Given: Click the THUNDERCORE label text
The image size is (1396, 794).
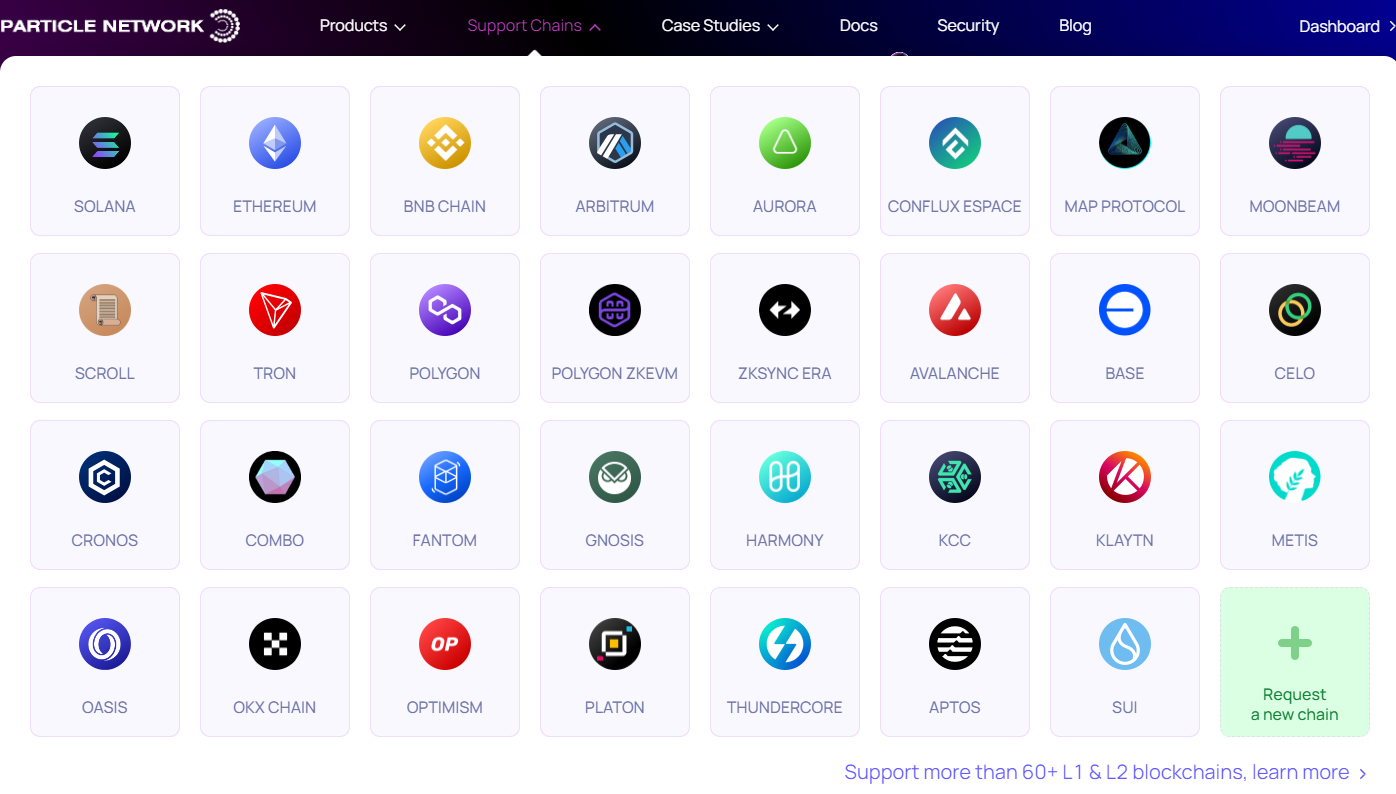Looking at the screenshot, I should [785, 708].
